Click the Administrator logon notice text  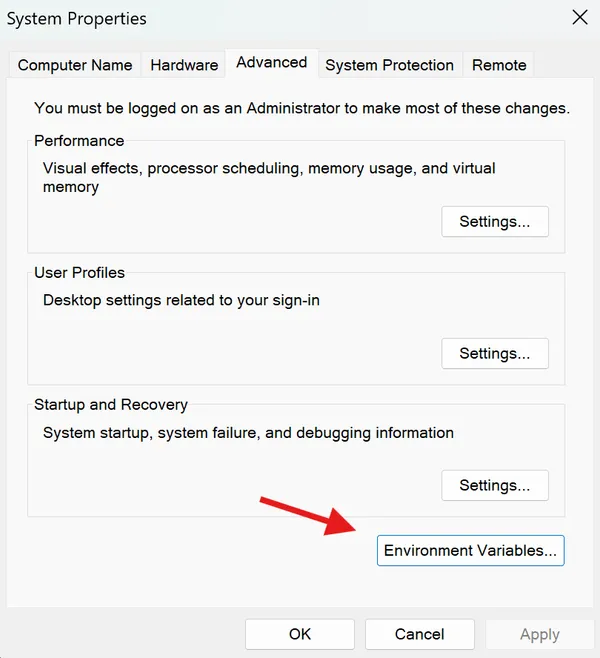(302, 108)
